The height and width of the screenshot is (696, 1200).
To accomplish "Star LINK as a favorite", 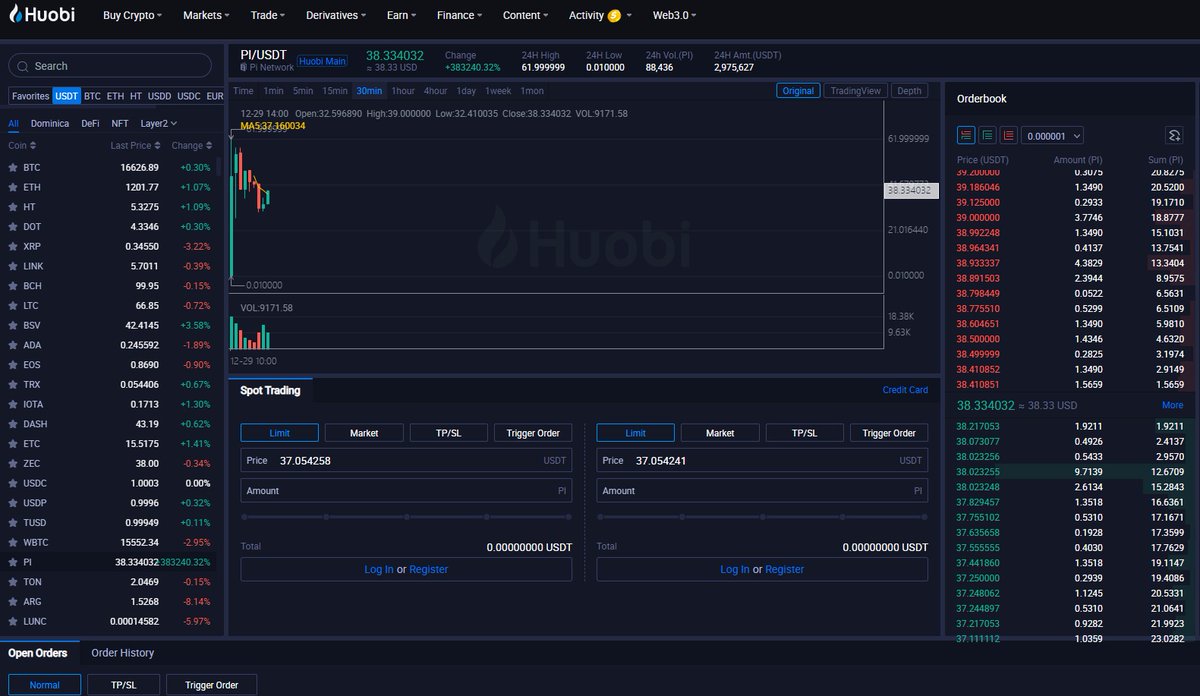I will point(13,266).
